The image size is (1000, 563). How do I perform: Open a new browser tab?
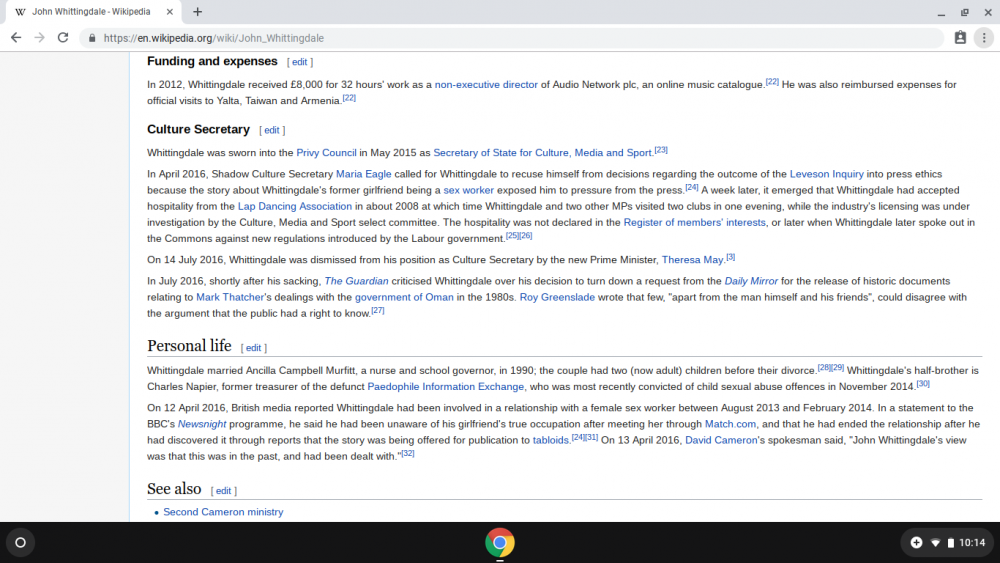click(x=197, y=11)
